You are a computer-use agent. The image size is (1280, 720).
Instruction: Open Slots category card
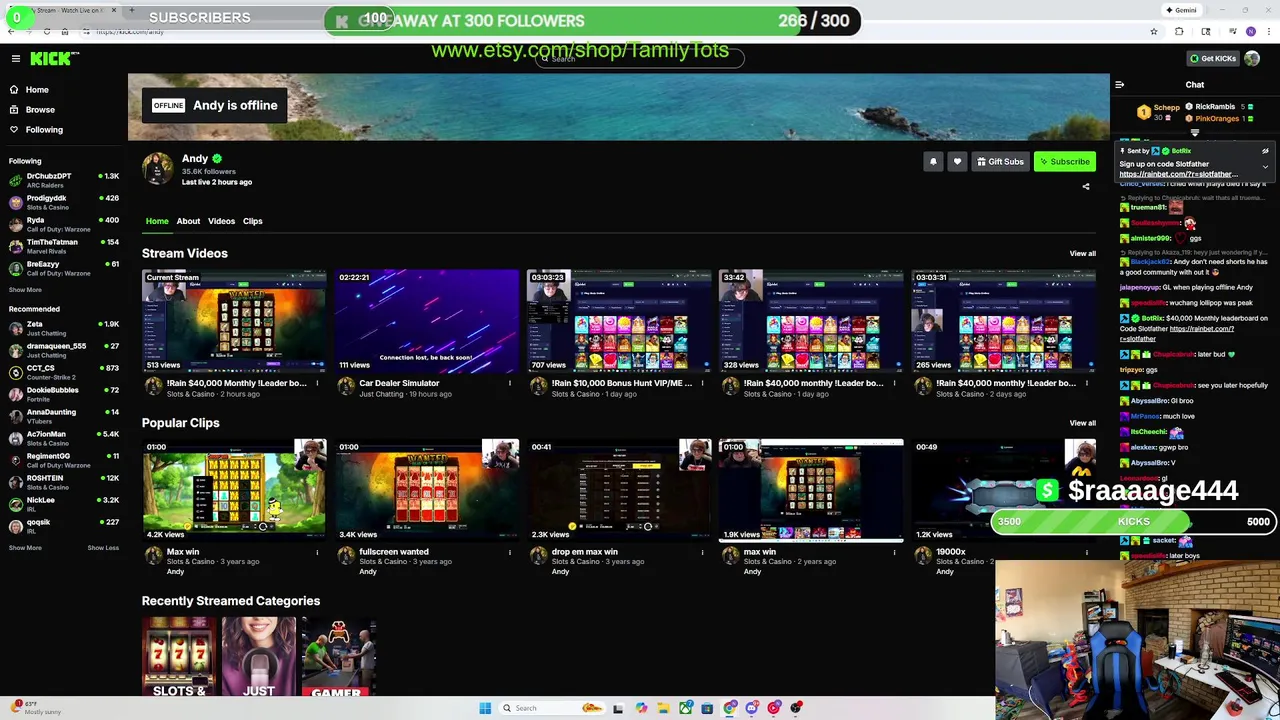179,657
